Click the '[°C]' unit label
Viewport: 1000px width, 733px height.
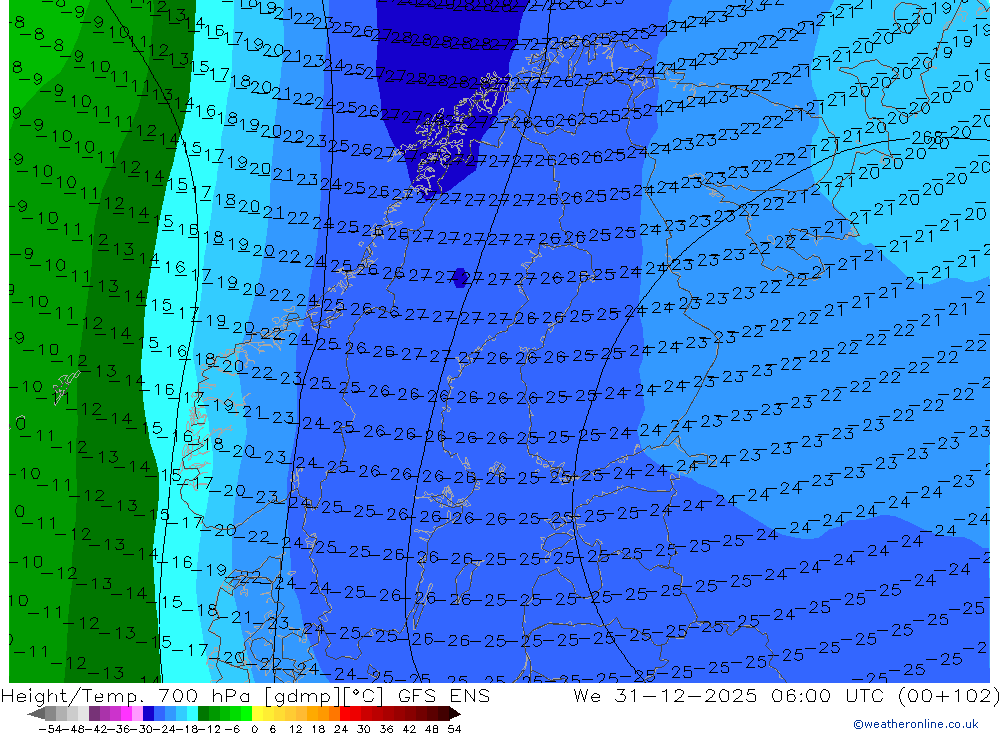click(x=363, y=696)
